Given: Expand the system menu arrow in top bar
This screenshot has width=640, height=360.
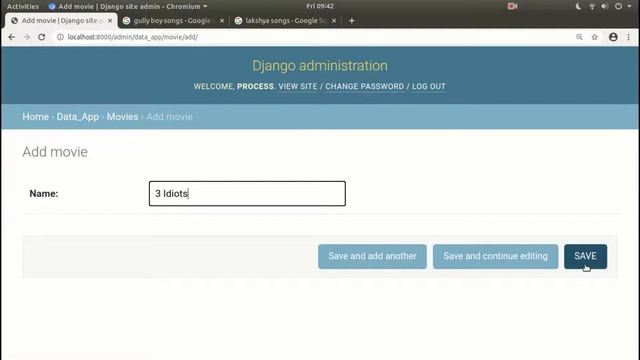Looking at the screenshot, I should [x=629, y=6].
